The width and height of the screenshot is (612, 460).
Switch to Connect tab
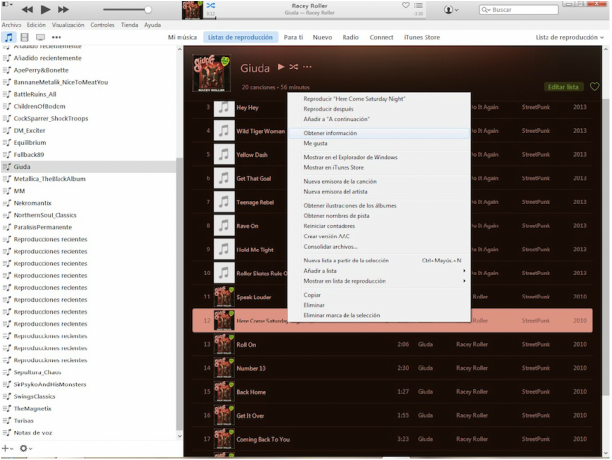381,37
